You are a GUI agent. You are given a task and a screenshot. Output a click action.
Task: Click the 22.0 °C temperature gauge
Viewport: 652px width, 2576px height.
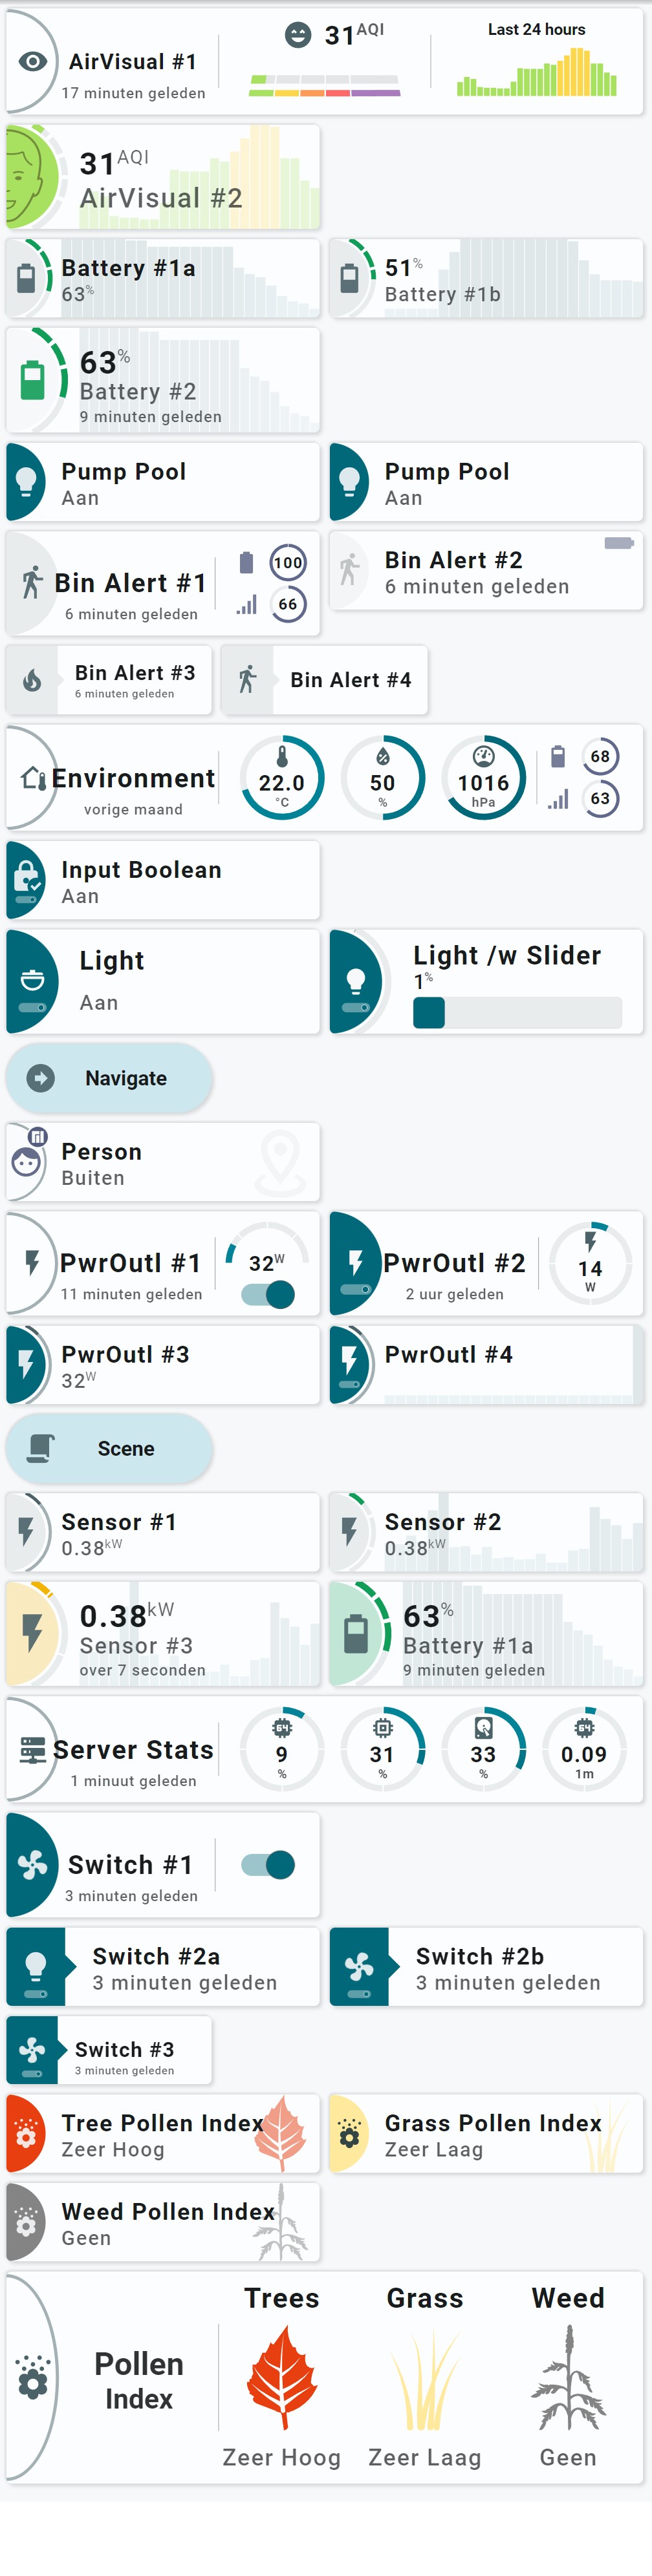pos(282,778)
